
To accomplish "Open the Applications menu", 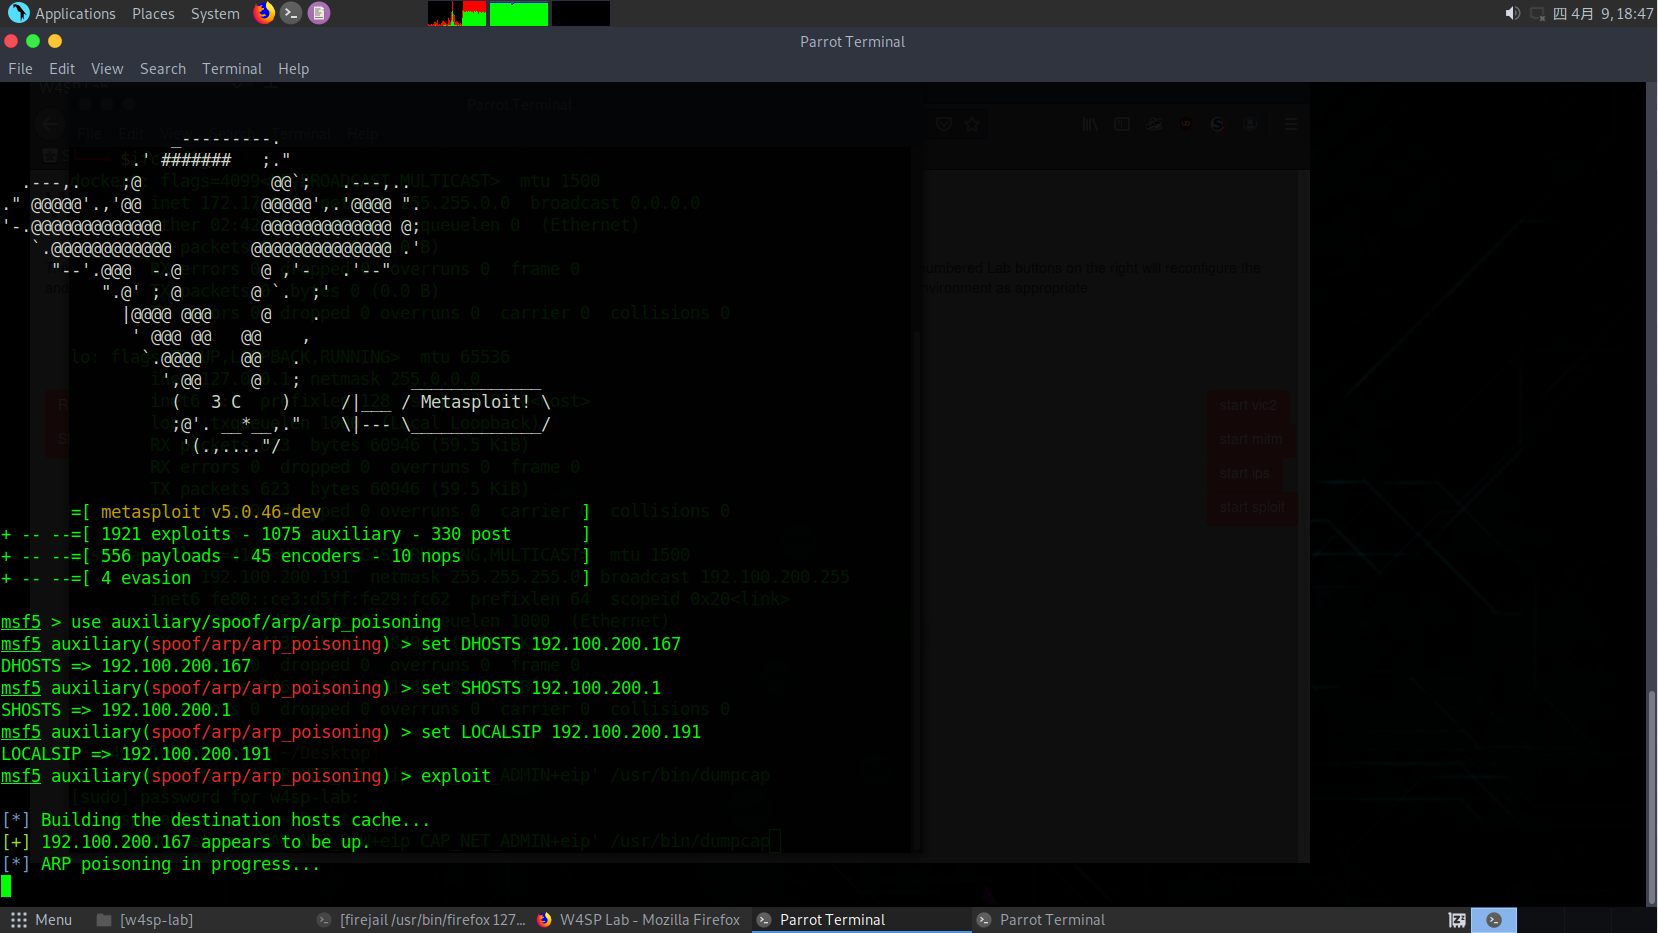I will (62, 13).
